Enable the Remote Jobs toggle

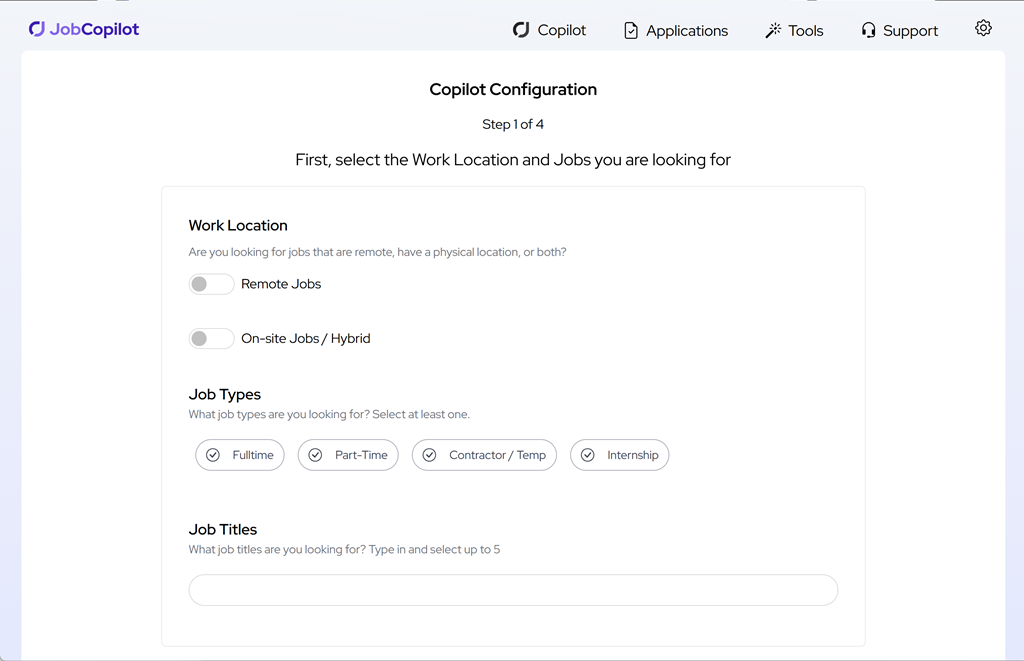(x=211, y=284)
